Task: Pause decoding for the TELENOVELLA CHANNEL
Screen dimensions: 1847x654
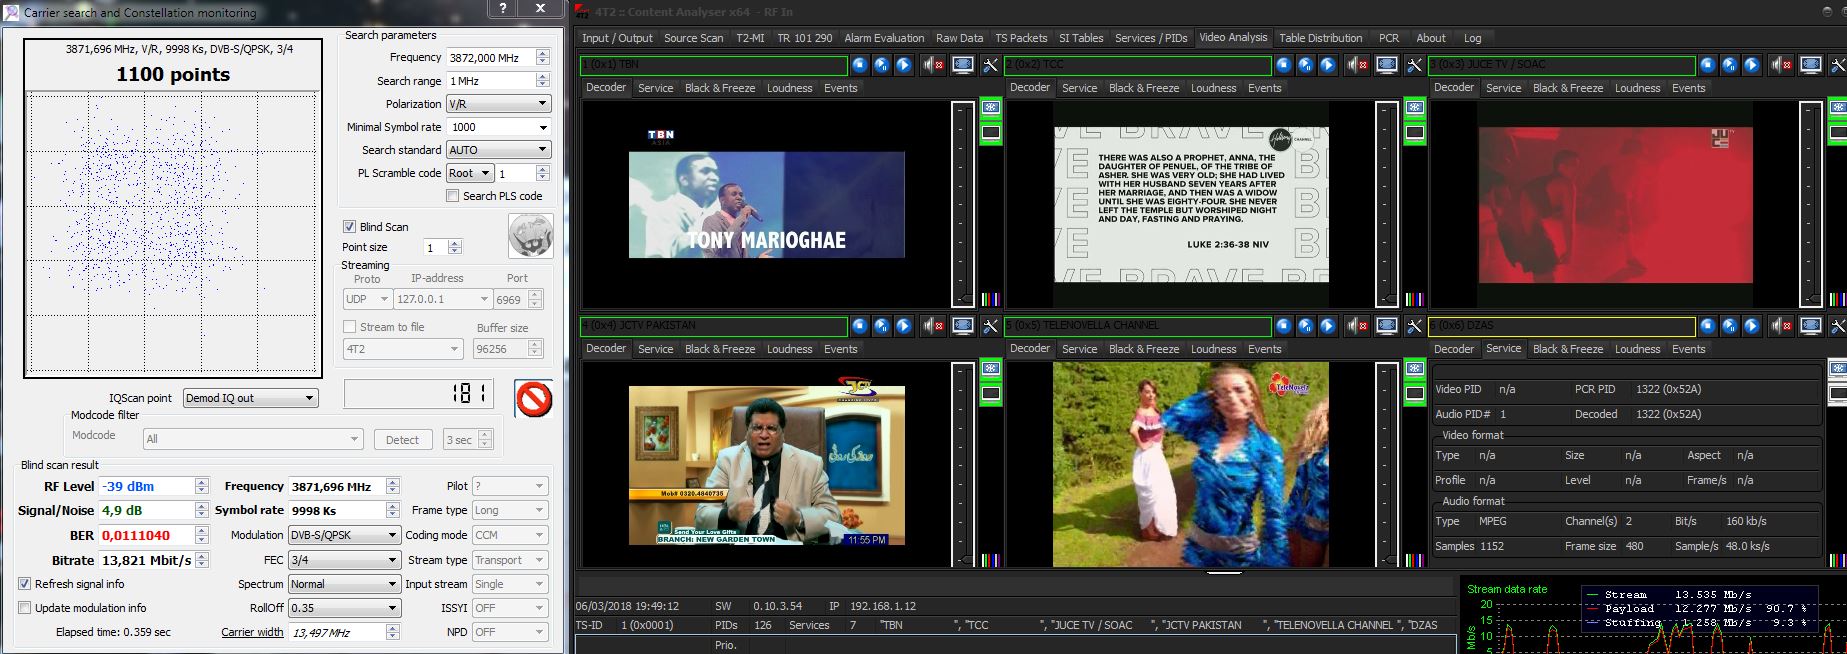Action: pyautogui.click(x=1306, y=326)
